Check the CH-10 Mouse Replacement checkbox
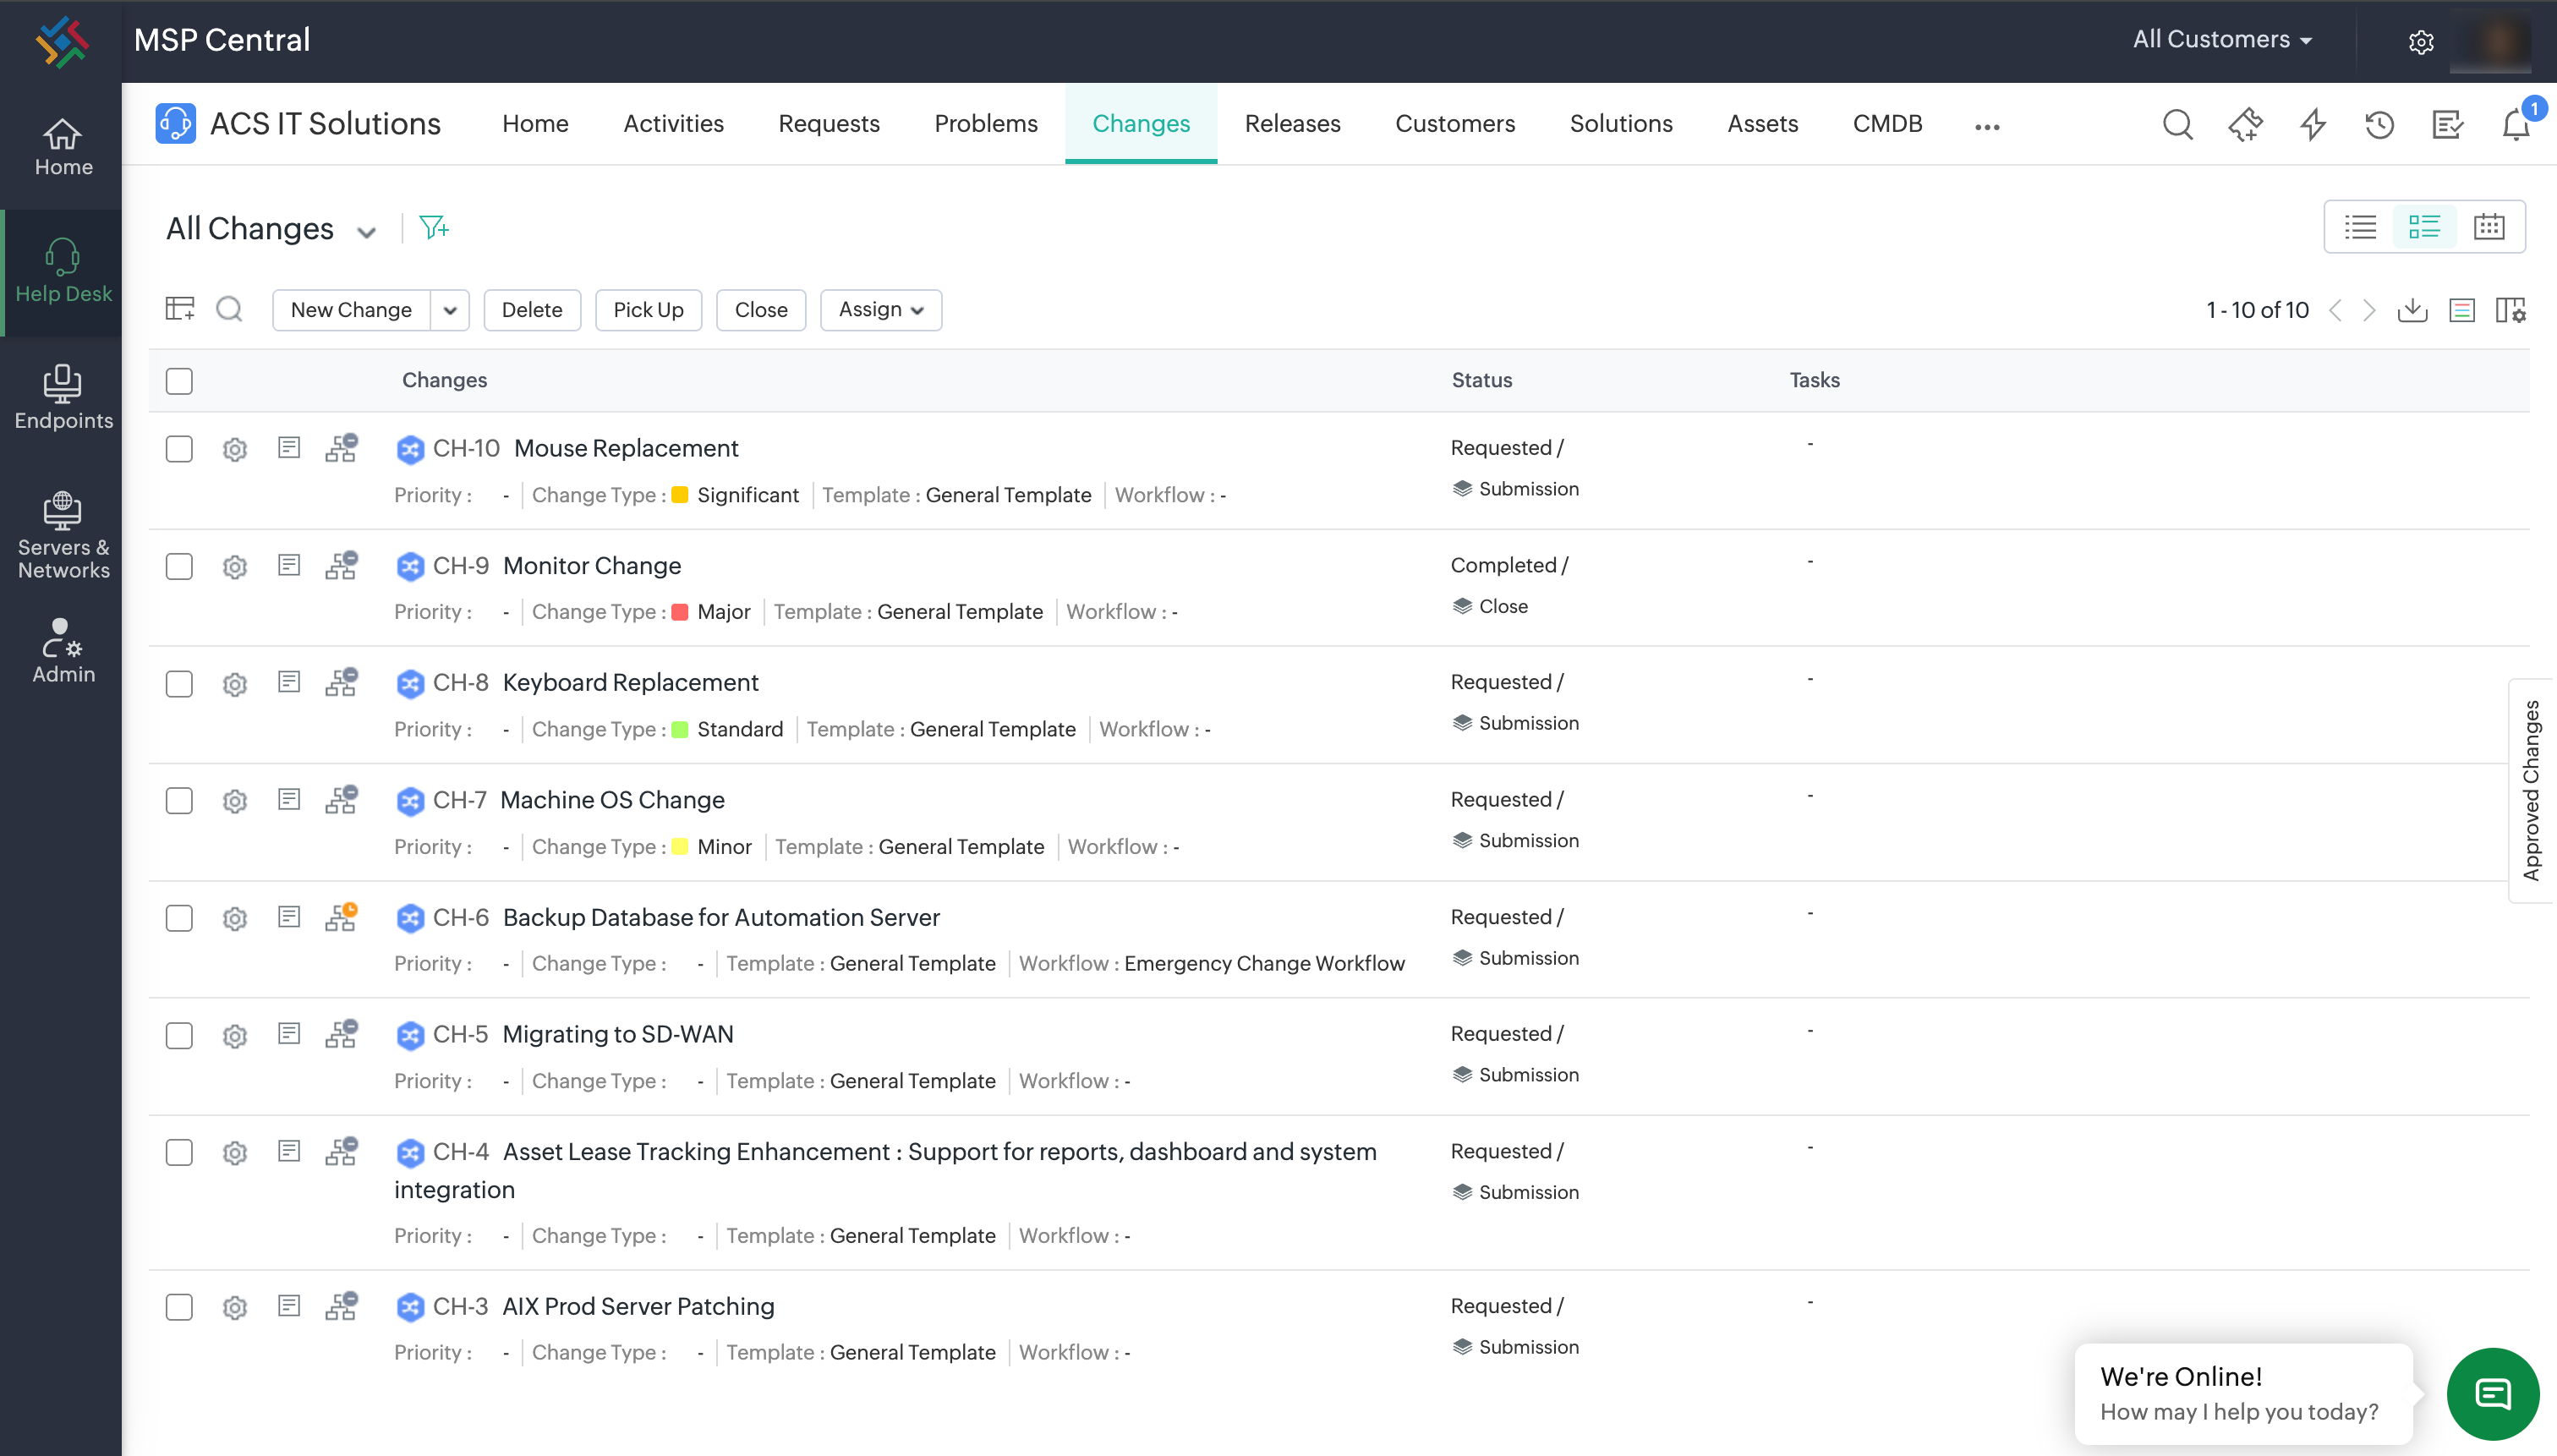This screenshot has height=1456, width=2557. [x=179, y=449]
